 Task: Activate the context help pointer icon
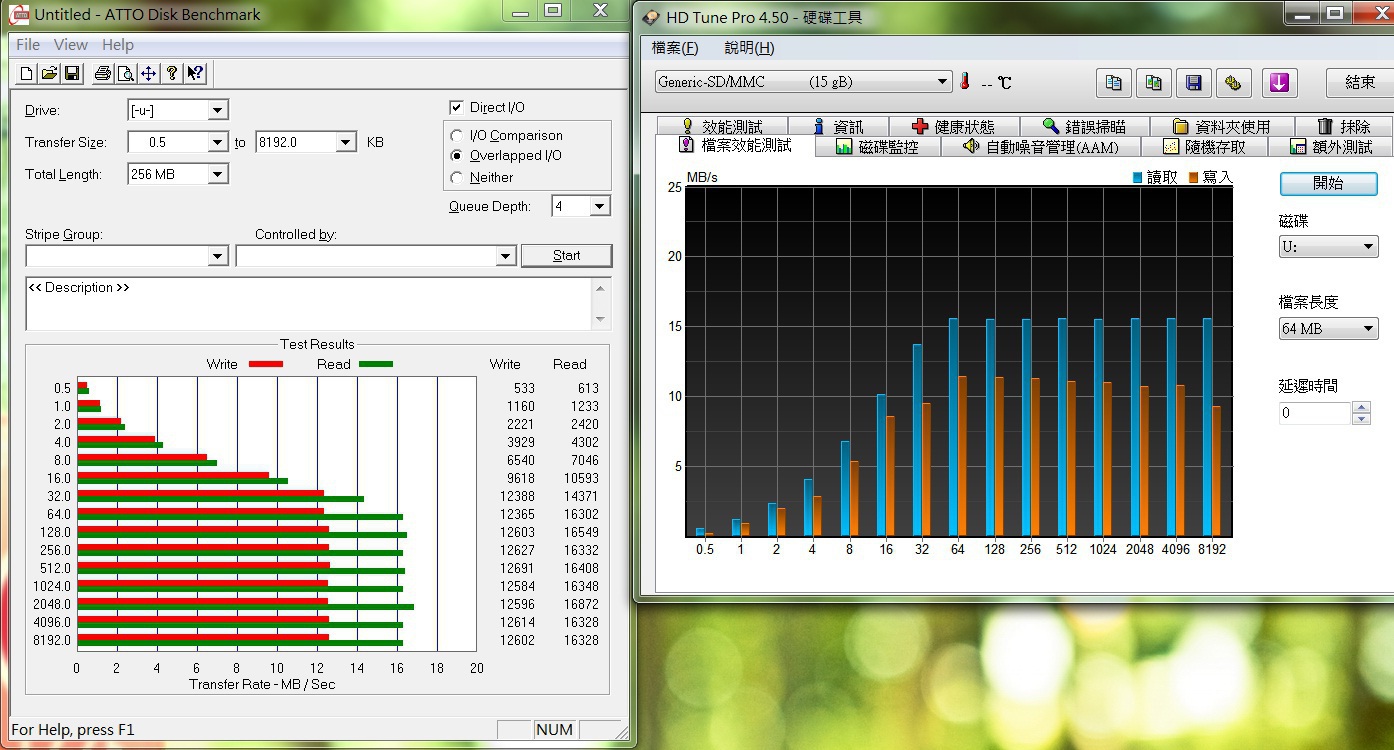pos(195,73)
